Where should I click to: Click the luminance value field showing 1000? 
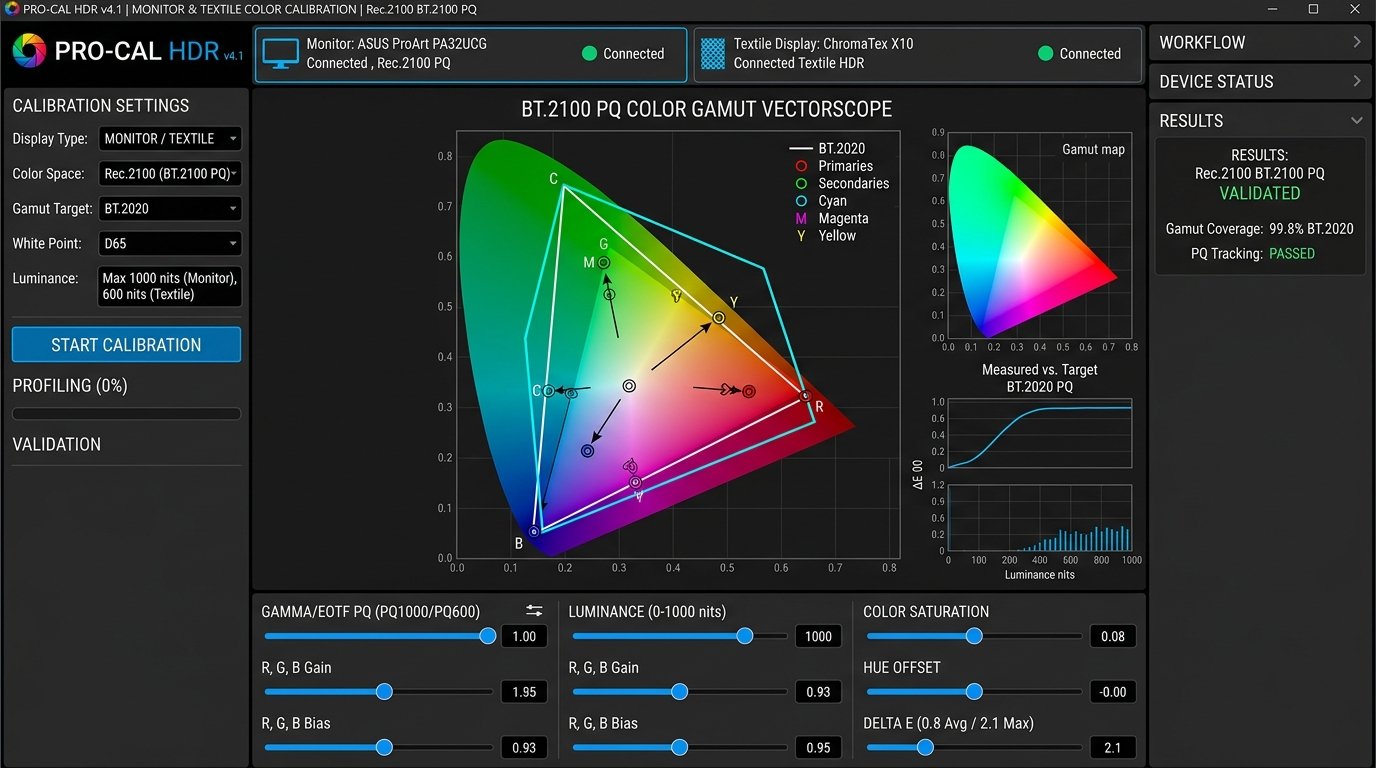coord(818,636)
